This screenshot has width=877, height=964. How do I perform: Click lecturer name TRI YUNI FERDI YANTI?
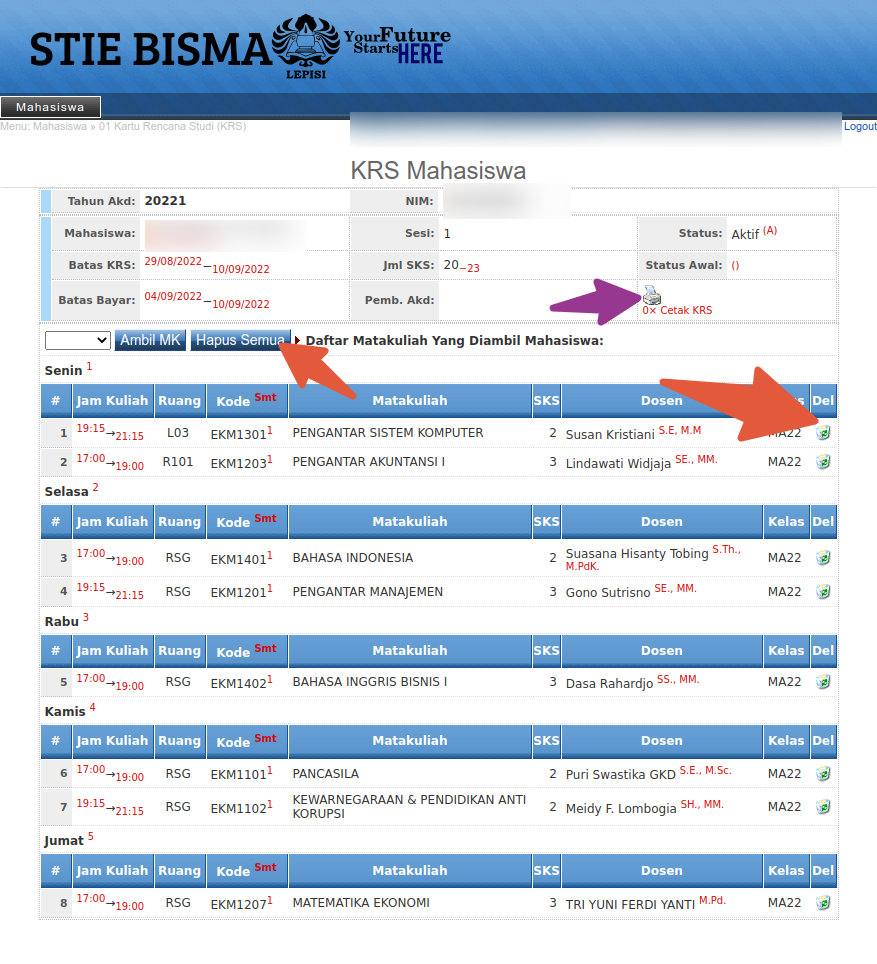(x=630, y=904)
